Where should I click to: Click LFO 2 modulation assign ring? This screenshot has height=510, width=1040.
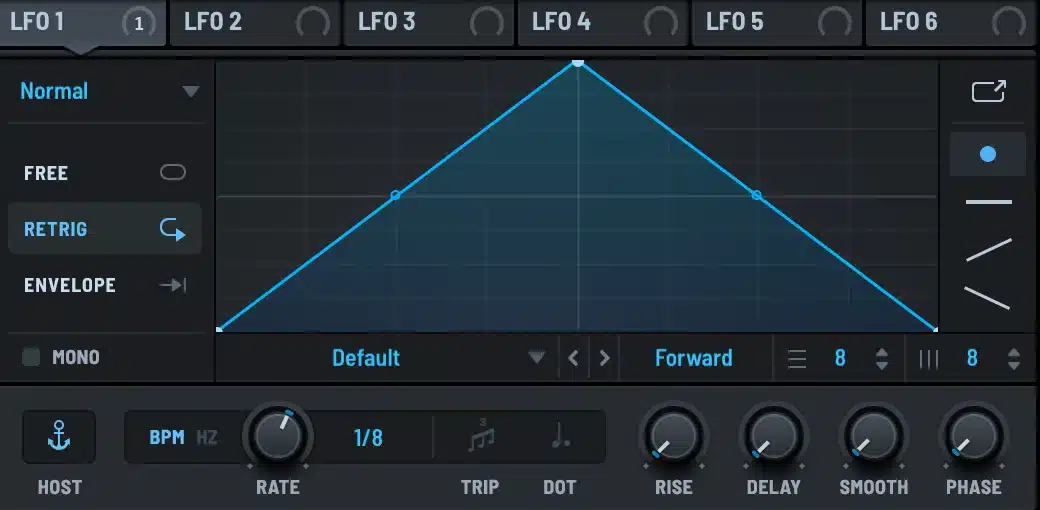click(x=312, y=24)
